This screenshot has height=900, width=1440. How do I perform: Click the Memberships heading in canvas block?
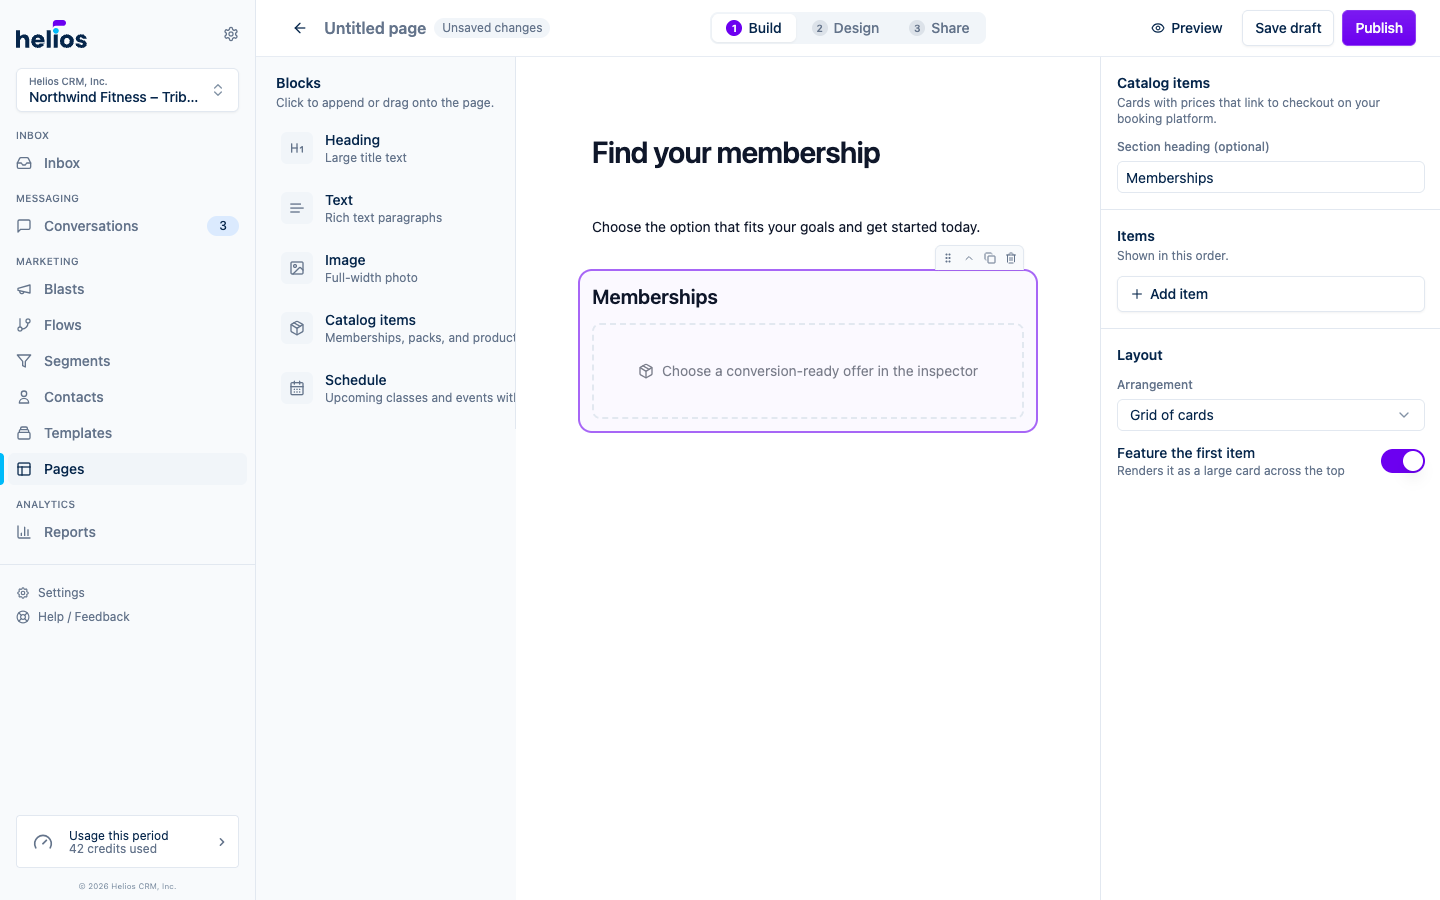tap(655, 297)
